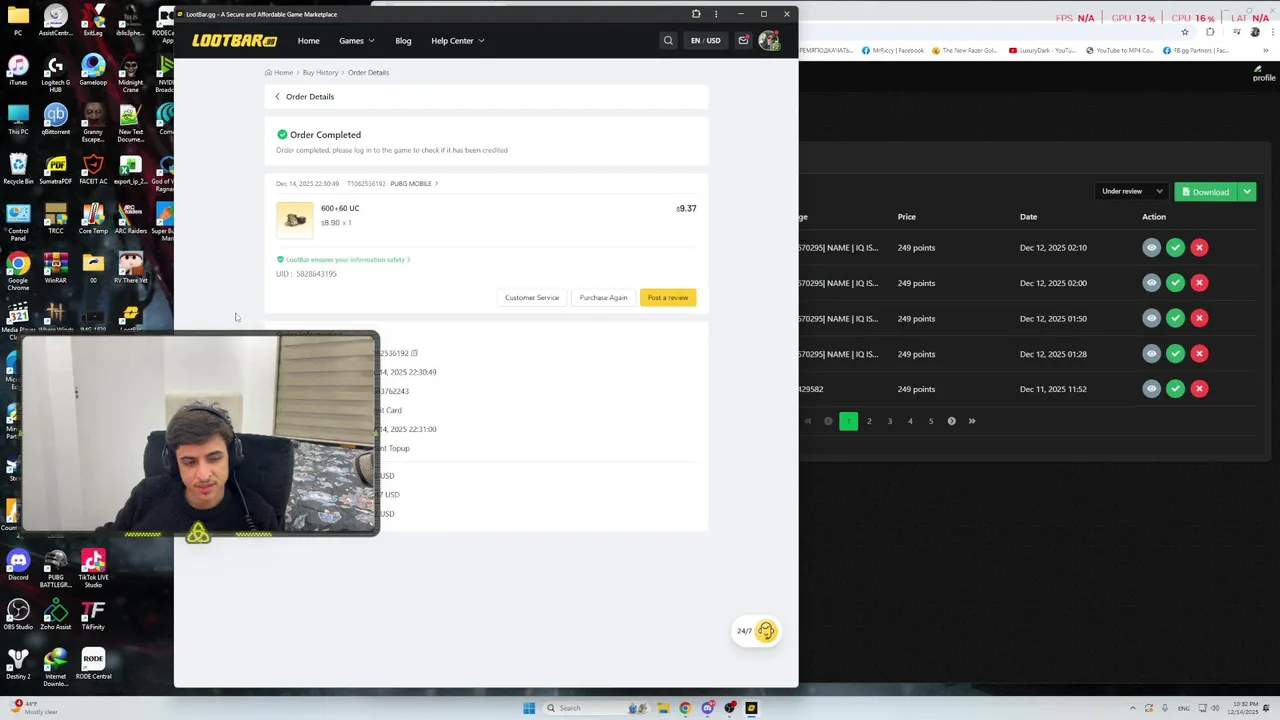Open Discord desktop shortcut

click(x=18, y=565)
